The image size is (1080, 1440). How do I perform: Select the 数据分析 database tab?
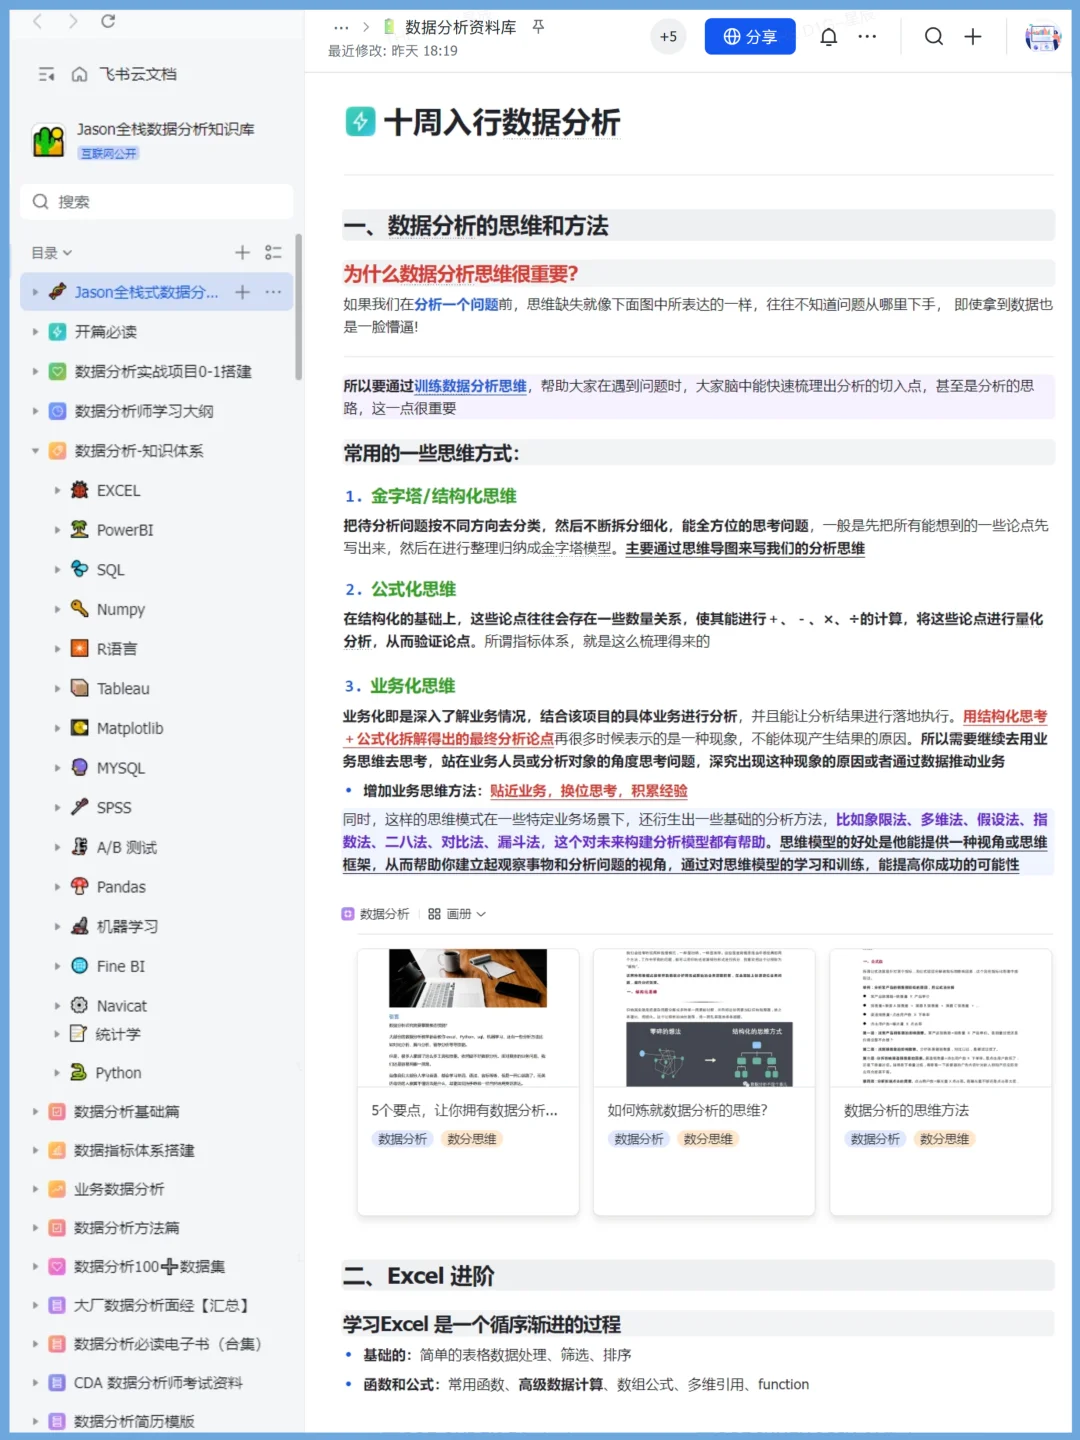pyautogui.click(x=376, y=914)
